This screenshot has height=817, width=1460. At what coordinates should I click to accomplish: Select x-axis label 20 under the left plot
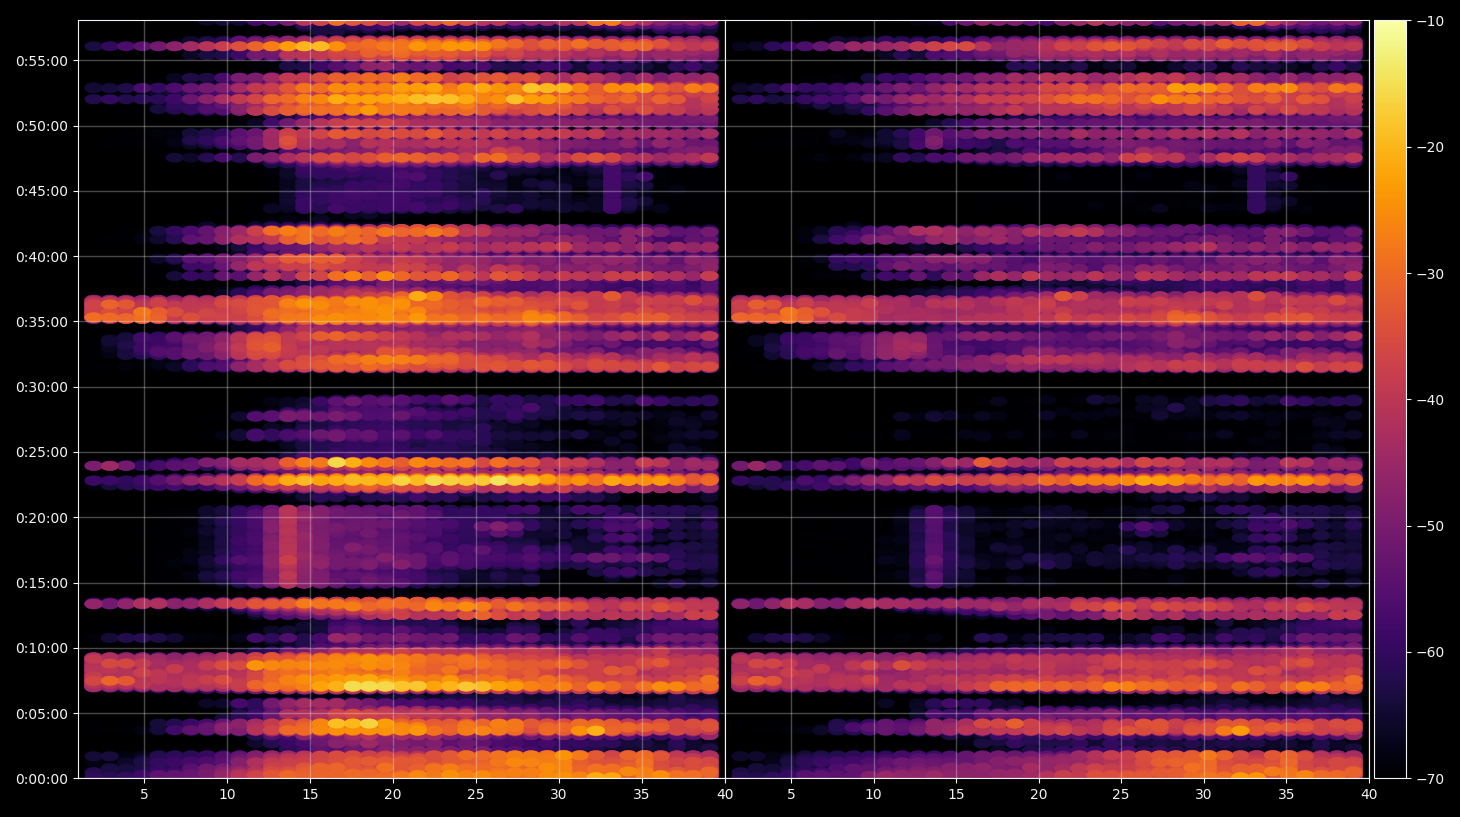pos(393,795)
